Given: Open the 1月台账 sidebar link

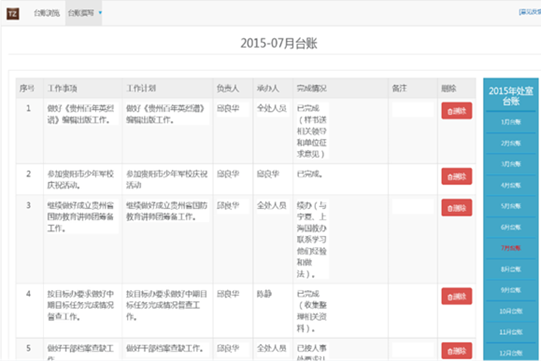Looking at the screenshot, I should pos(511,122).
